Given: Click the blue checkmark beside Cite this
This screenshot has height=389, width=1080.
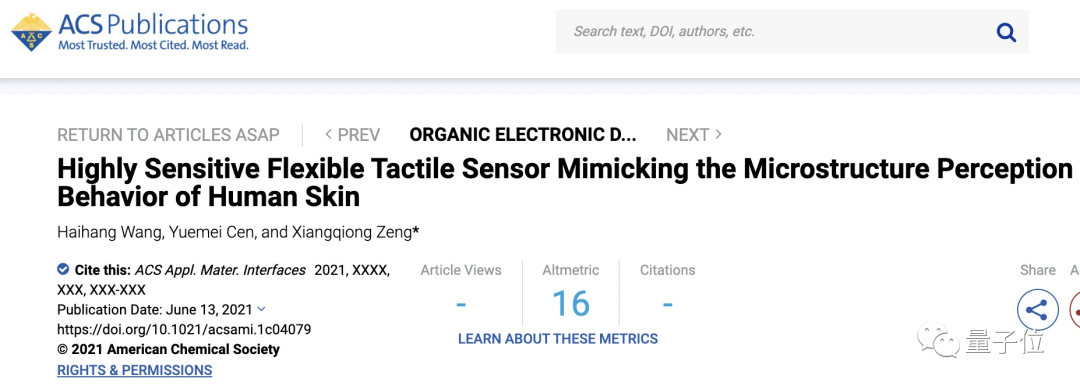Looking at the screenshot, I should click(x=63, y=269).
